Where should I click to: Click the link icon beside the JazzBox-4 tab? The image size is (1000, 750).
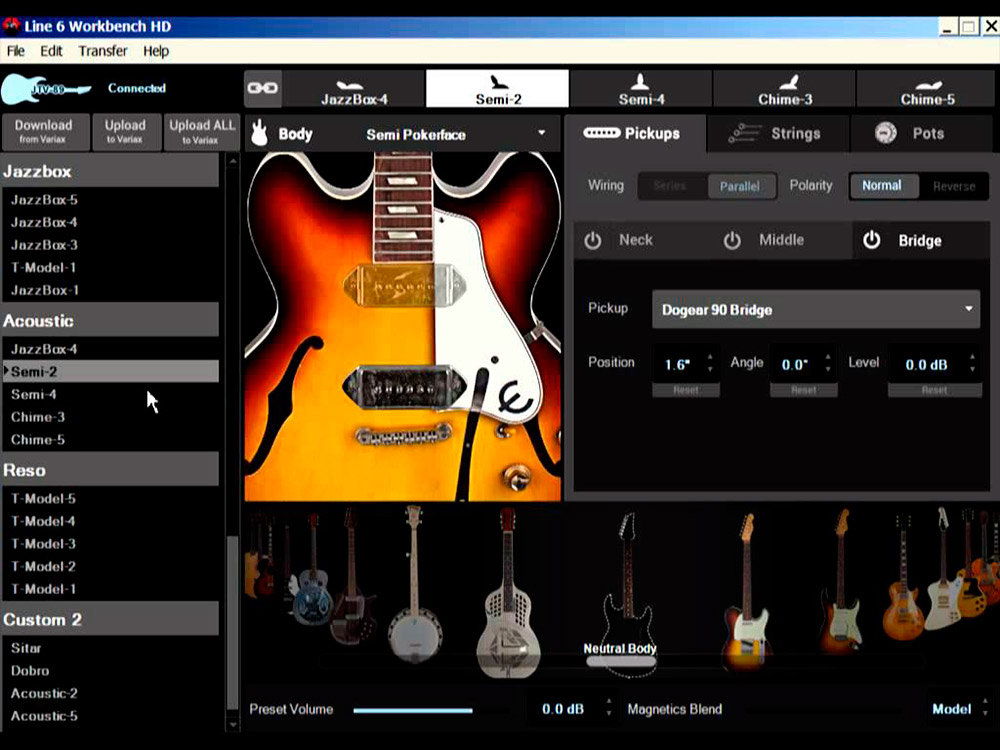262,88
